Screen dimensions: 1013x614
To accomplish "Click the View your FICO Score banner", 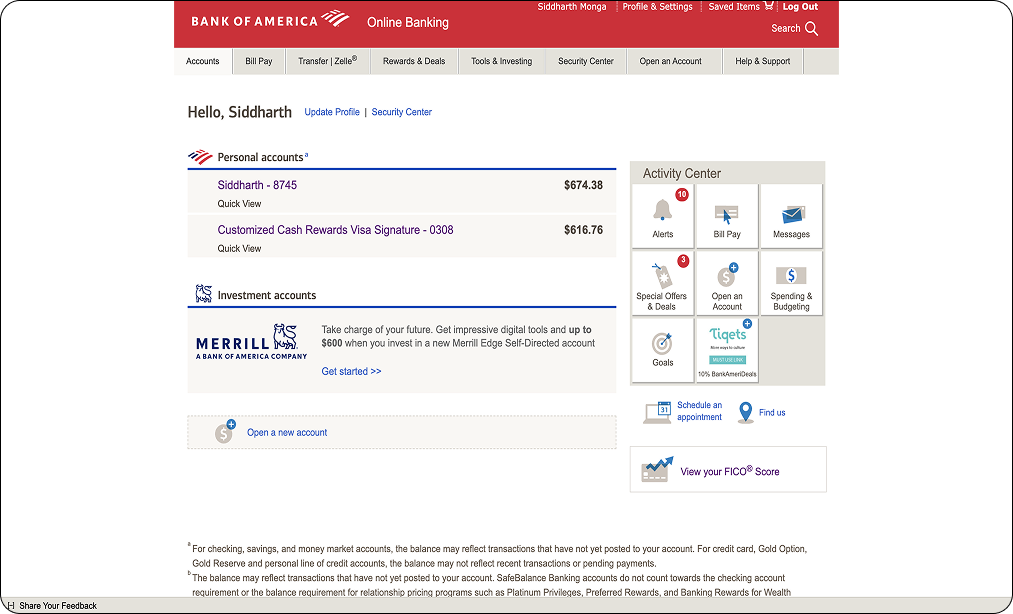I will tap(728, 470).
